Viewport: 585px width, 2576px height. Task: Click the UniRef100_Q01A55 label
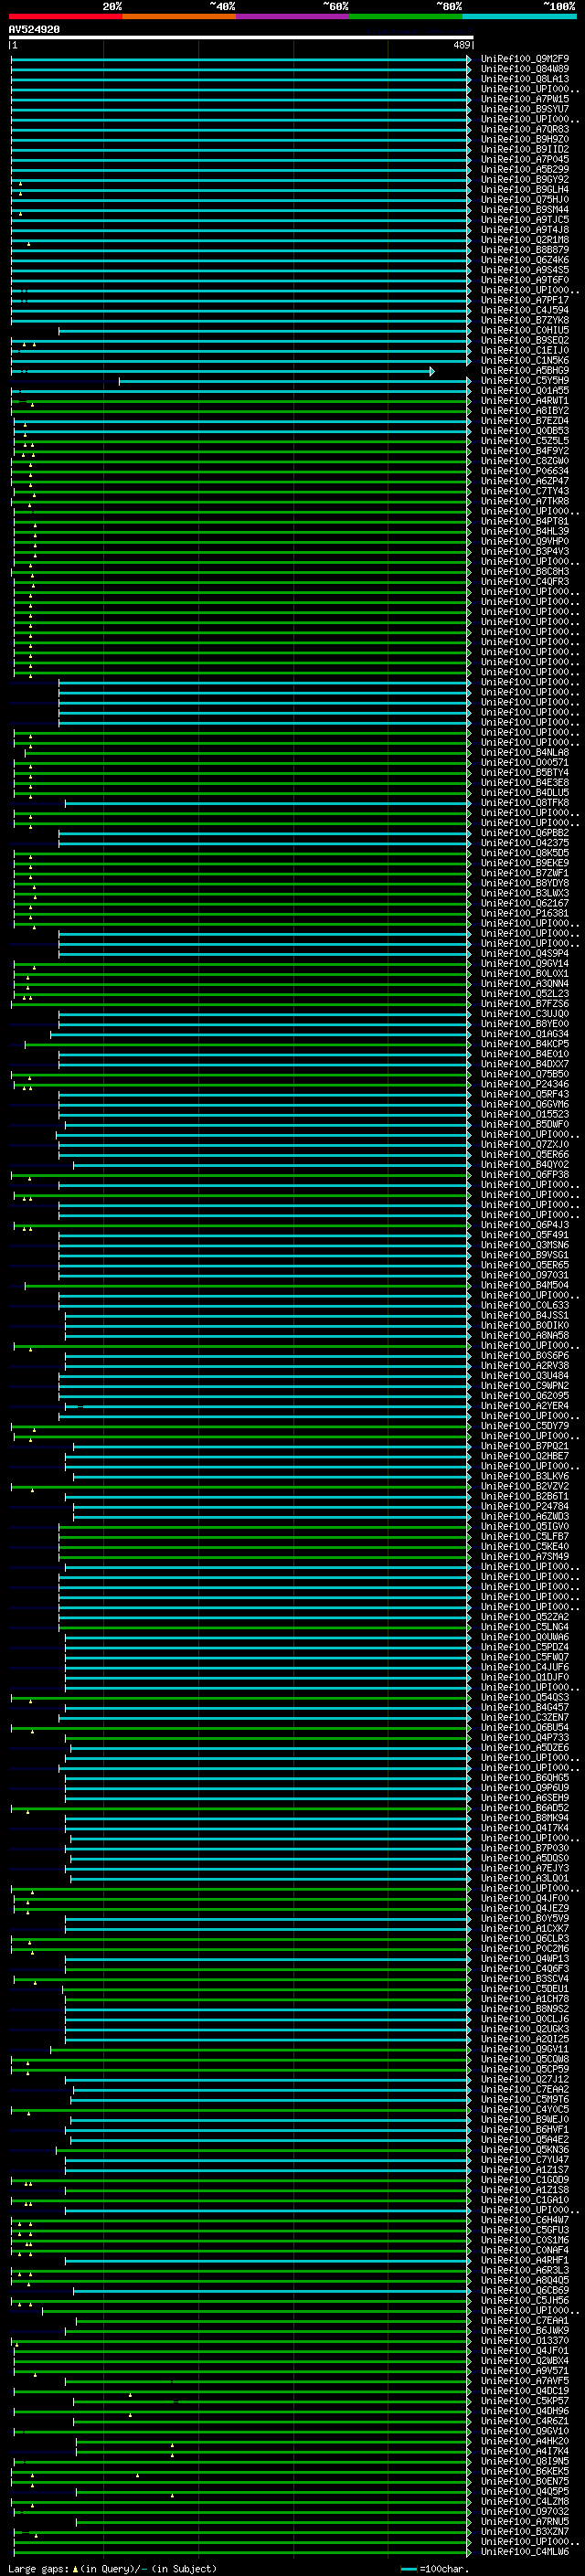525,390
